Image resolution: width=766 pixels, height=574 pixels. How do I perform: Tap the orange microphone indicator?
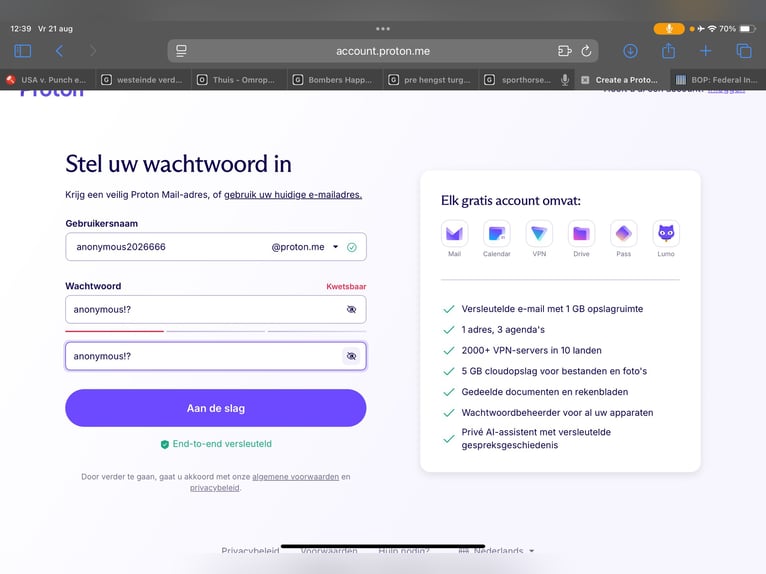pyautogui.click(x=669, y=29)
